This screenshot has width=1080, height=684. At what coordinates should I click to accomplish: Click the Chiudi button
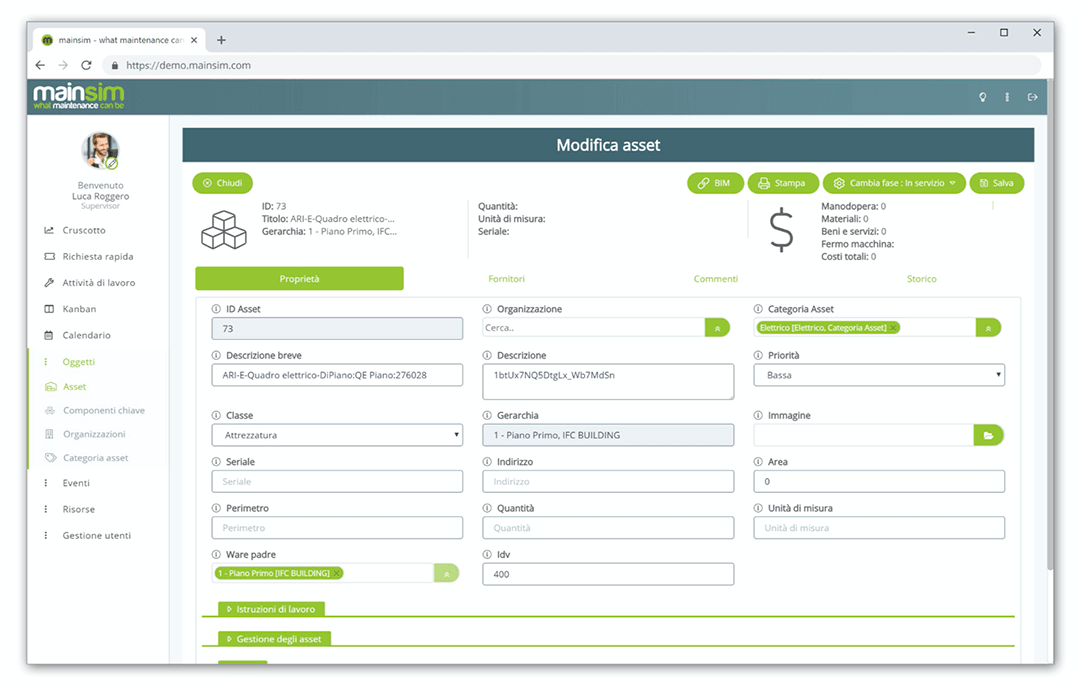[222, 183]
